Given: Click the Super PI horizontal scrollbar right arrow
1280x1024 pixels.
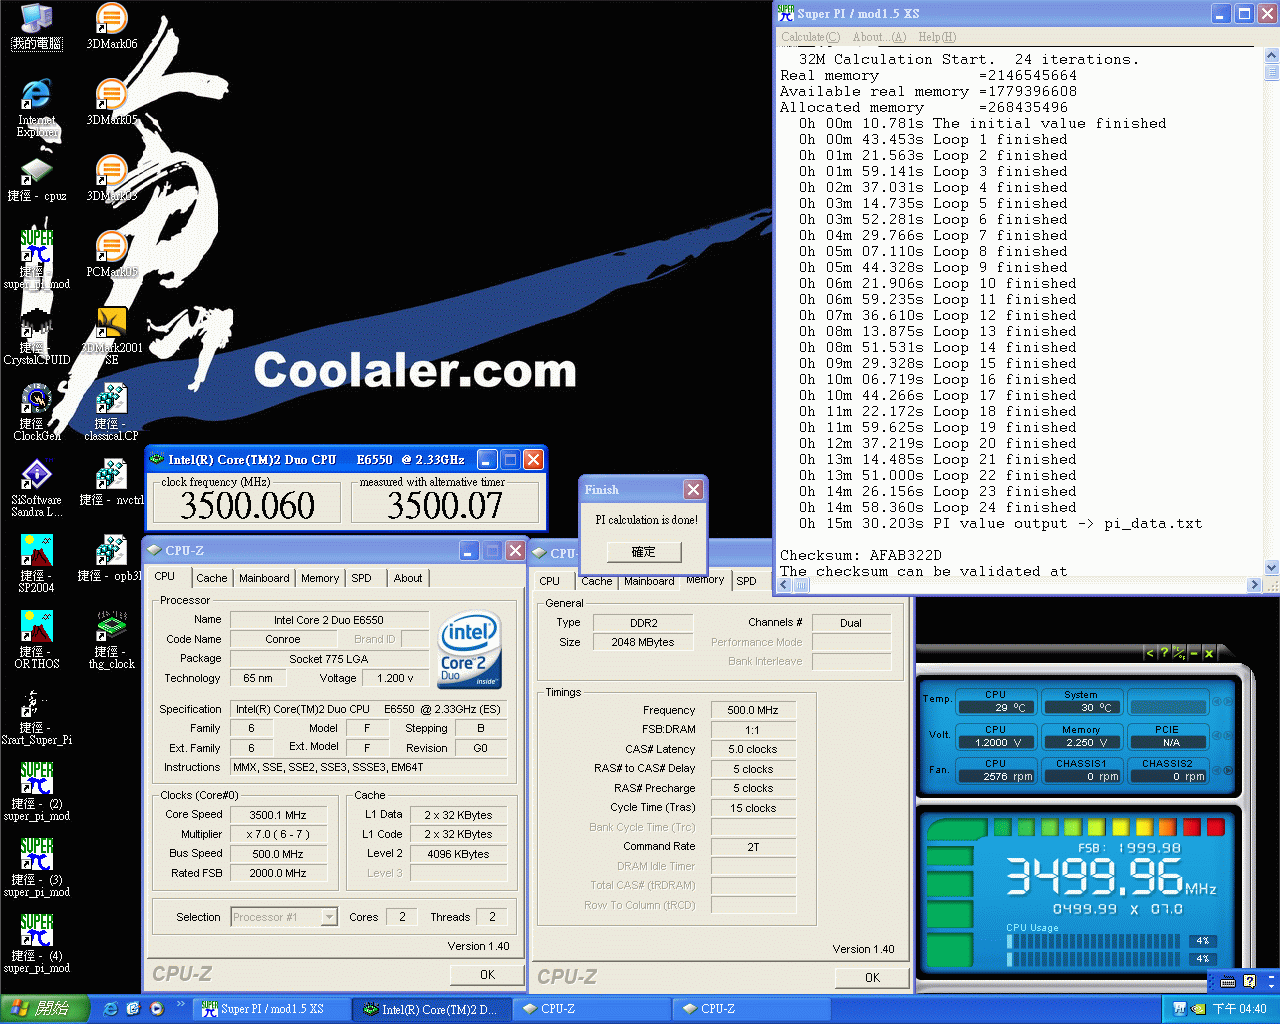Looking at the screenshot, I should tap(1255, 584).
